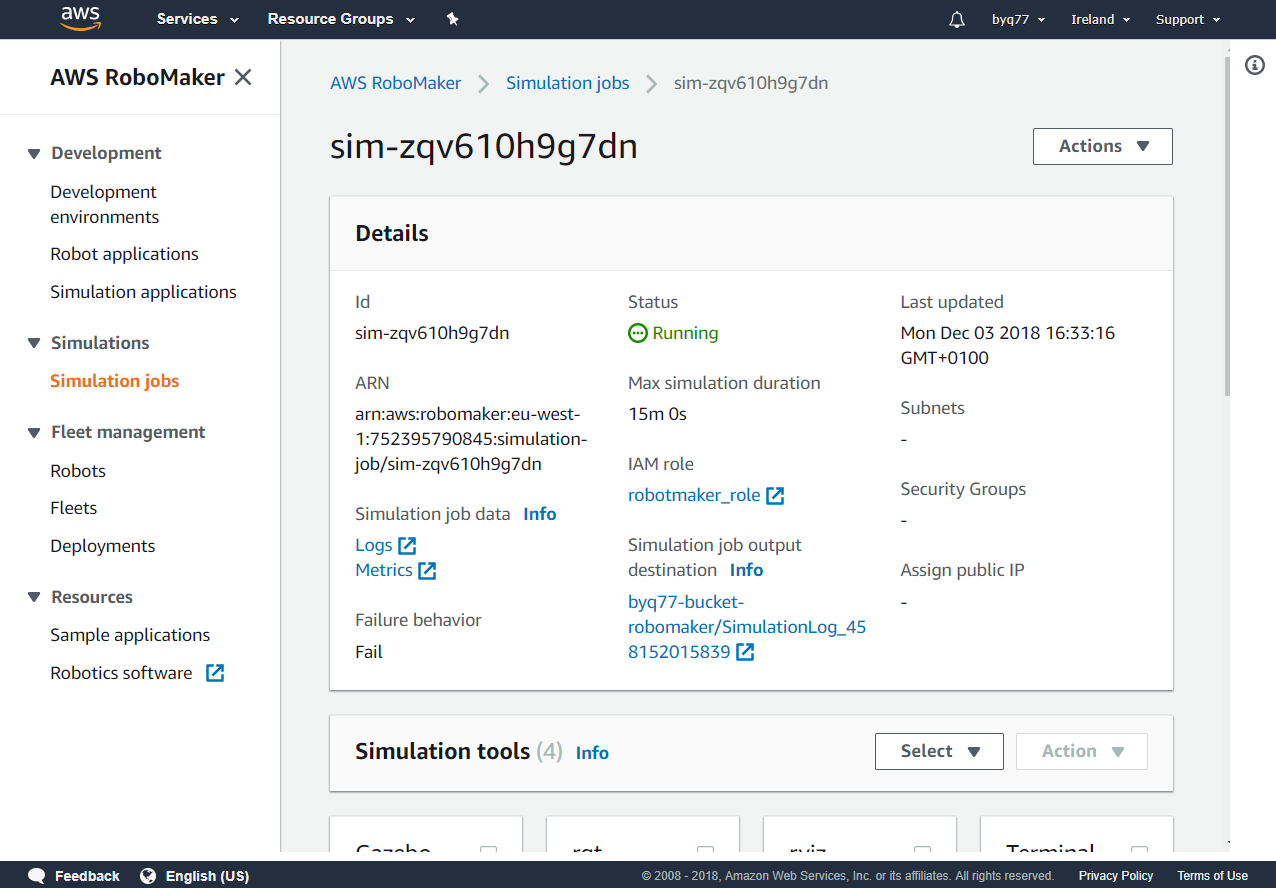Open the Actions dropdown

pos(1103,146)
